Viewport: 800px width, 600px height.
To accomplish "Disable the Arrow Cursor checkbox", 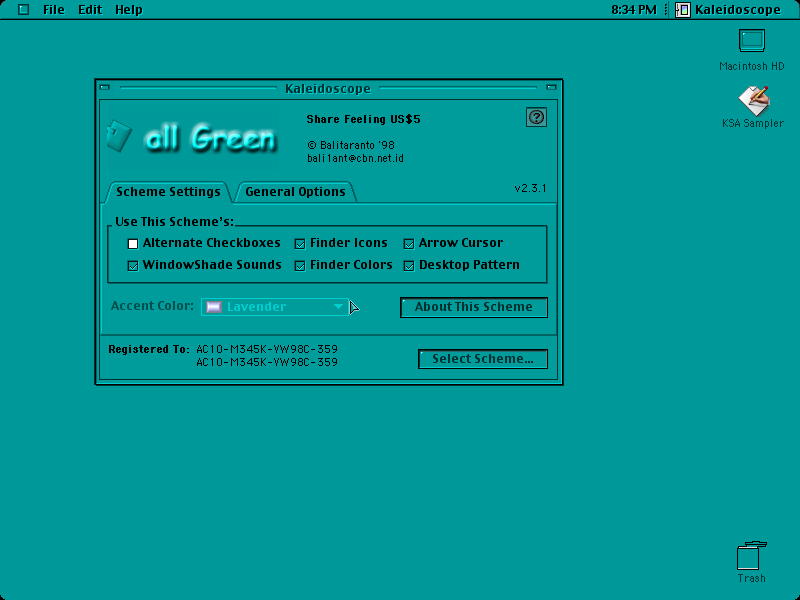I will click(x=409, y=244).
